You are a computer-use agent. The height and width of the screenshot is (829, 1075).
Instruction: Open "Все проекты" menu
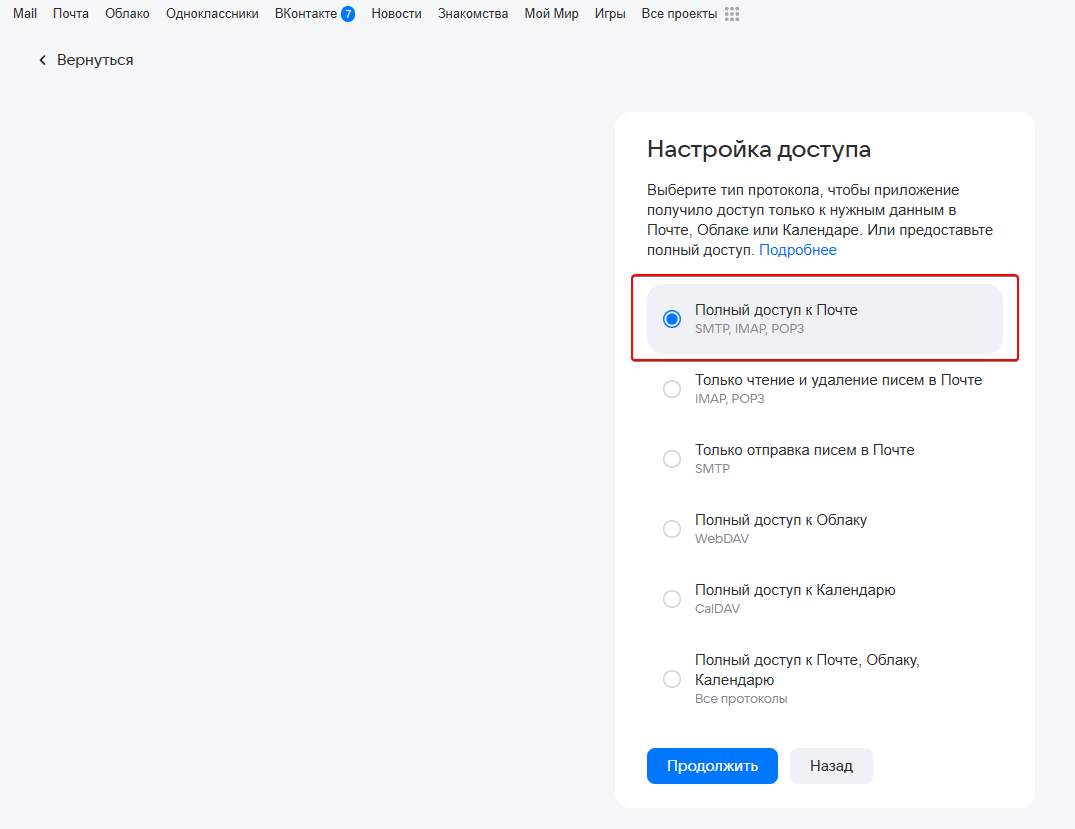point(679,14)
